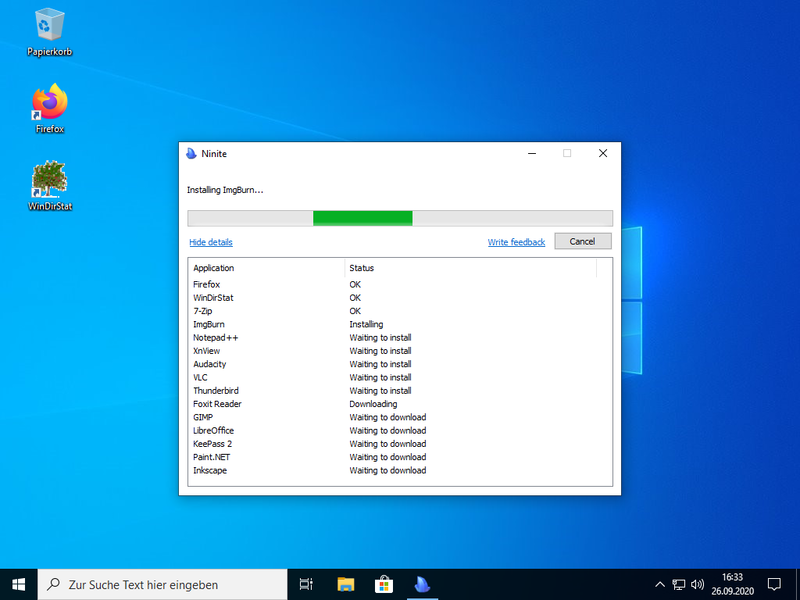Click the clock in the system tray

pyautogui.click(x=733, y=583)
